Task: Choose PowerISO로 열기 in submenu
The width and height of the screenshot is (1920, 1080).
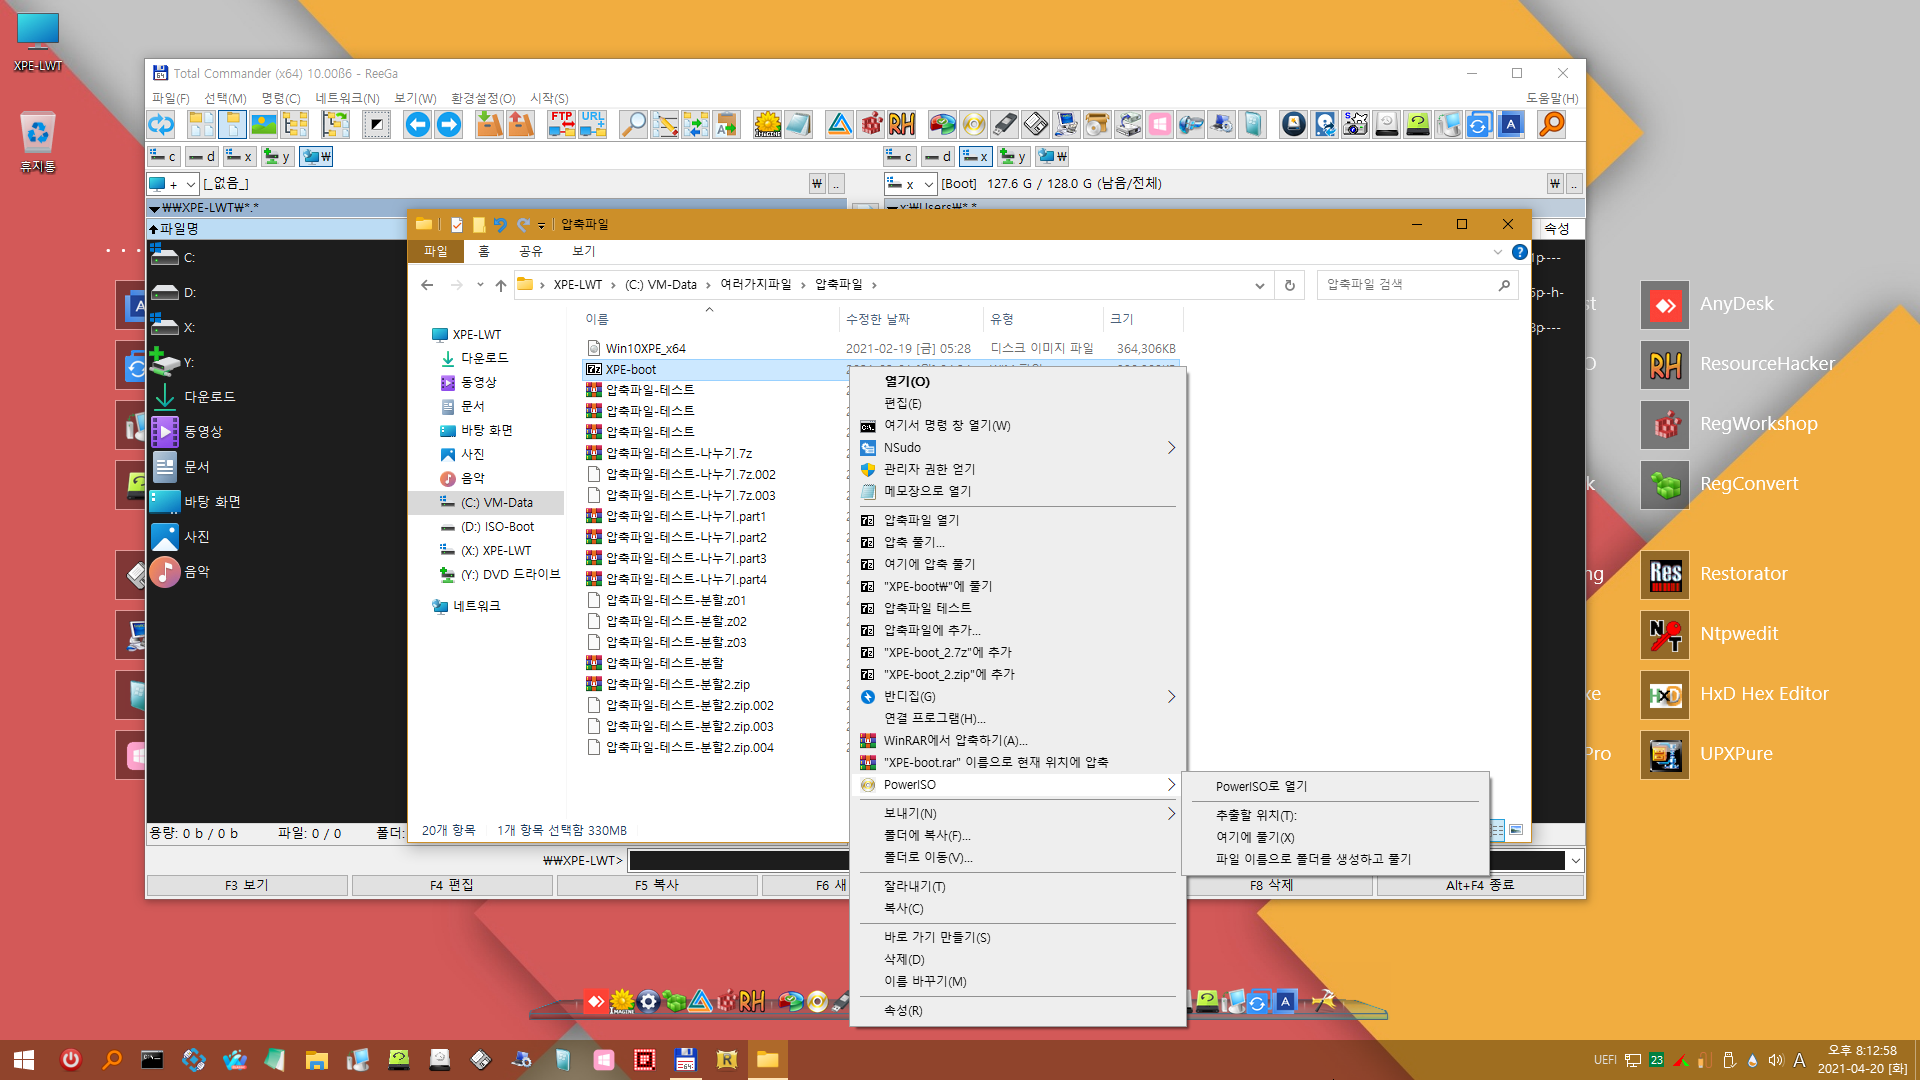Action: point(1335,786)
